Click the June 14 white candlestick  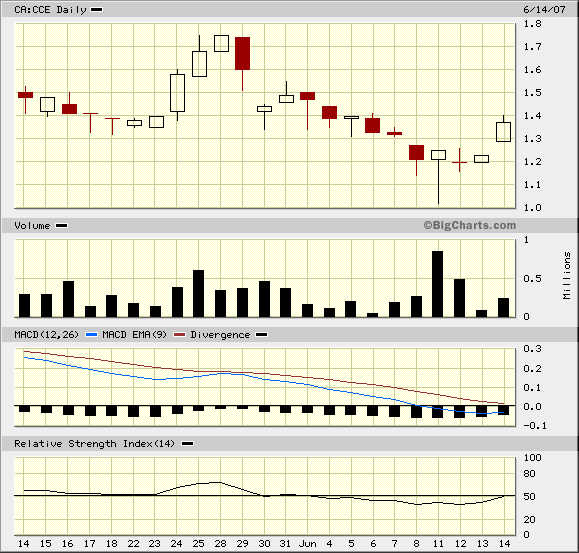503,132
